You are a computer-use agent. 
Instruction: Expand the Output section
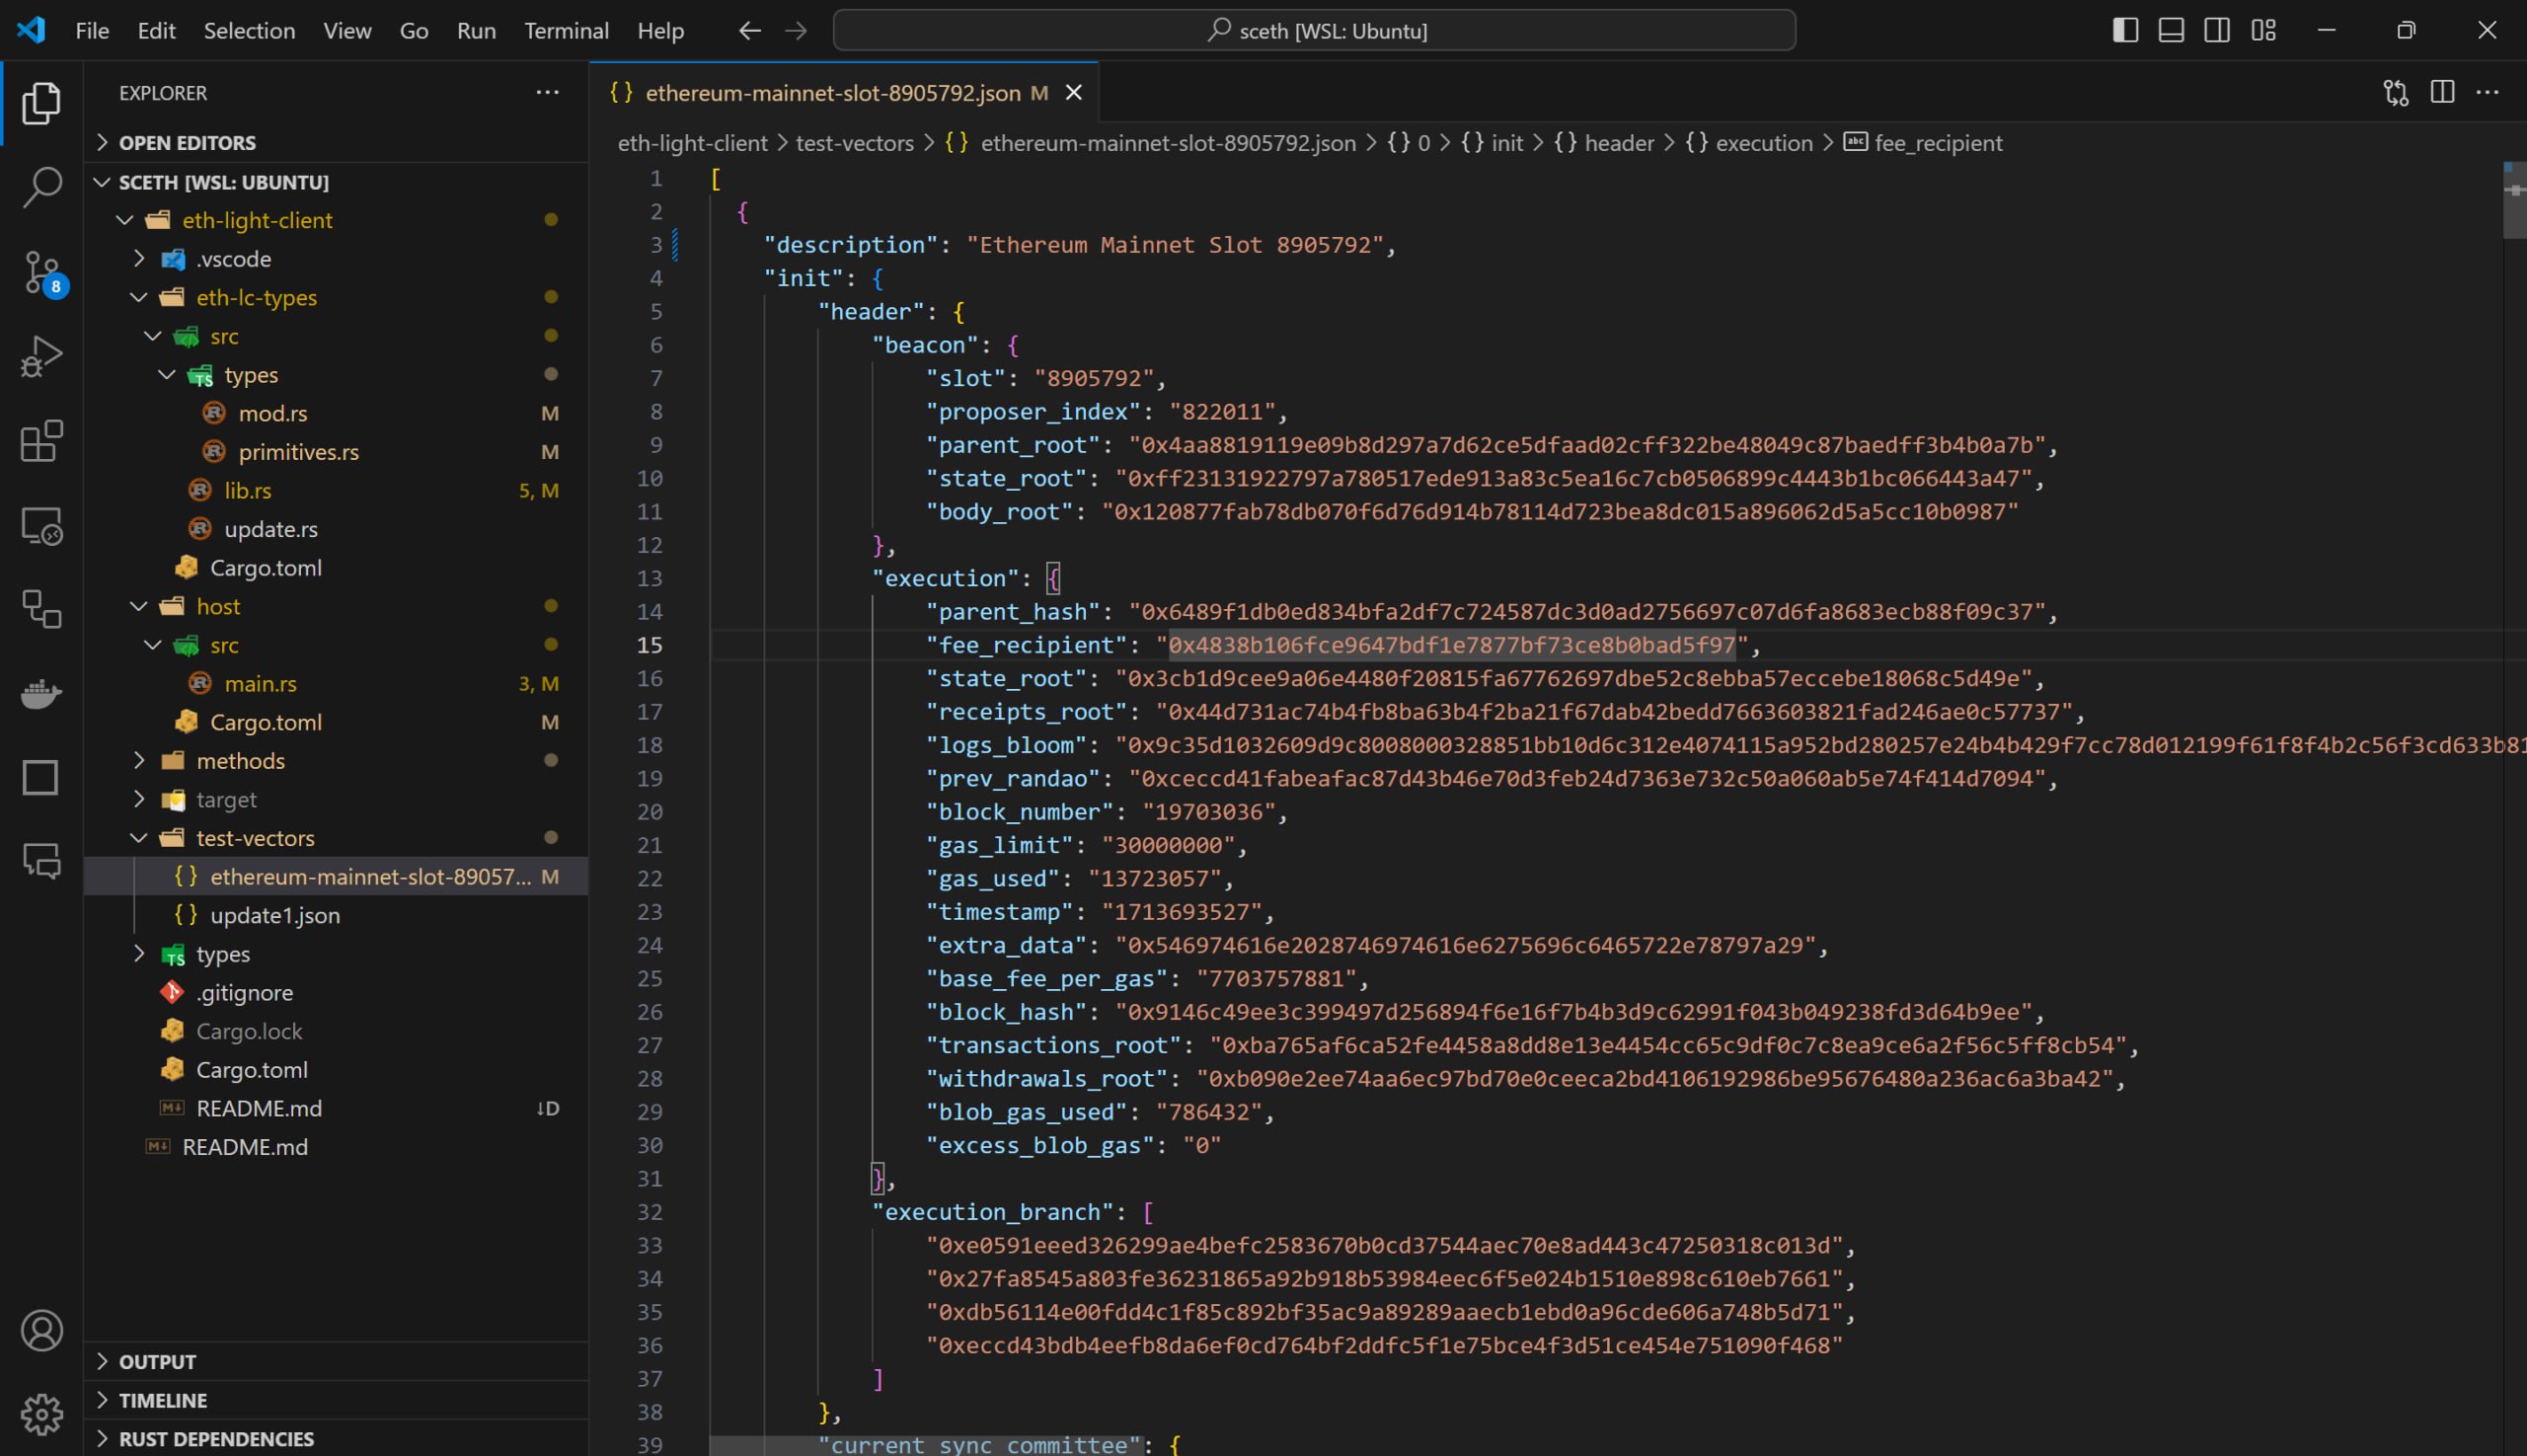[x=336, y=1361]
